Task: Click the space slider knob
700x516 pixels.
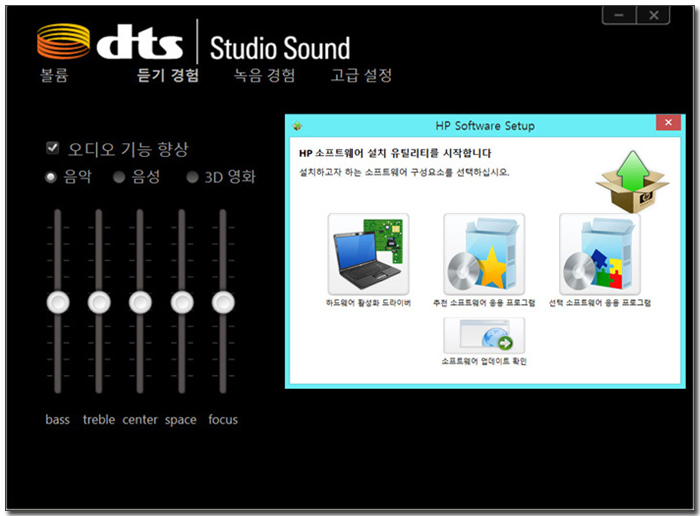Action: (182, 303)
